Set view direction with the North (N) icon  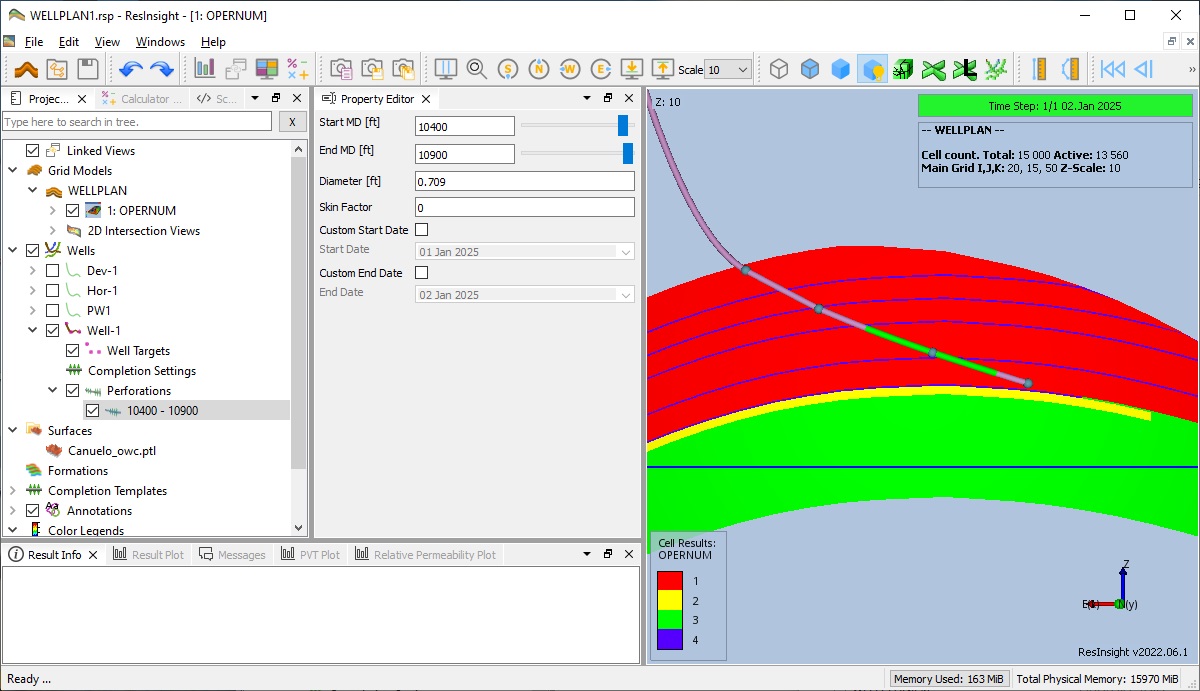click(x=540, y=68)
